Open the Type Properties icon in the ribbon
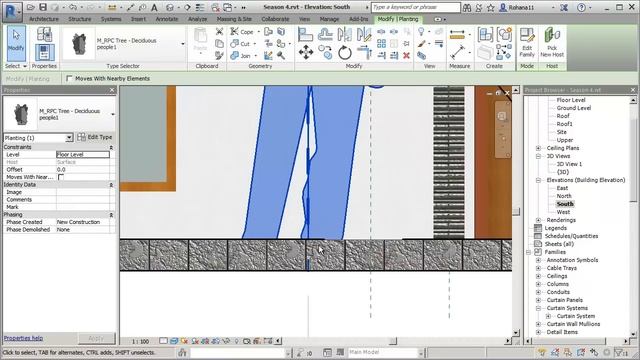The width and height of the screenshot is (640, 360). click(x=44, y=34)
